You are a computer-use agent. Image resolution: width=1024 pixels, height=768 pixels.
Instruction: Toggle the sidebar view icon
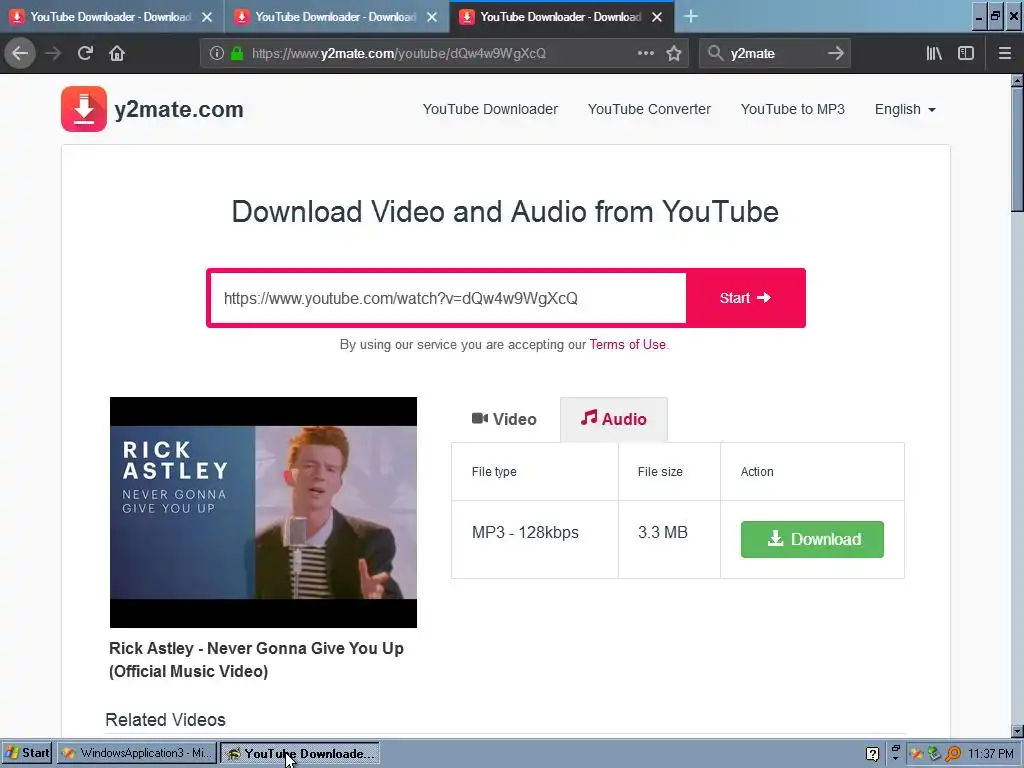pos(966,54)
